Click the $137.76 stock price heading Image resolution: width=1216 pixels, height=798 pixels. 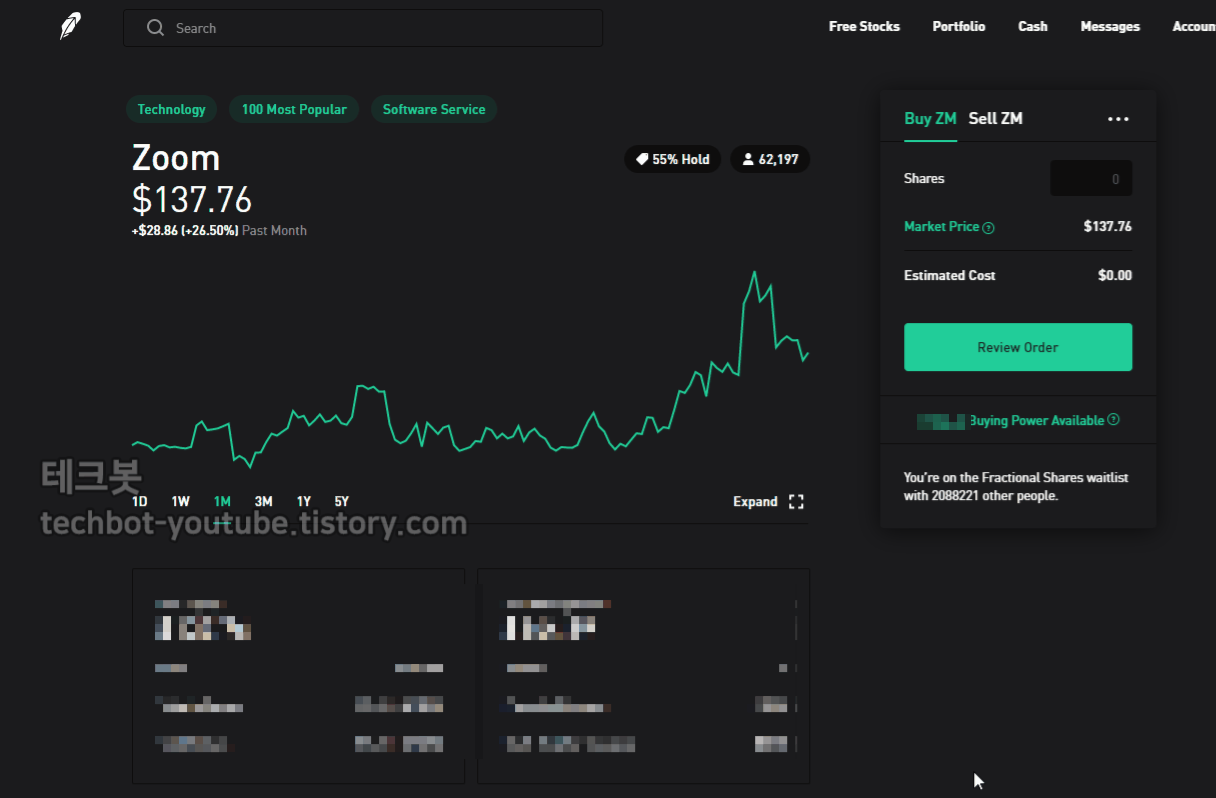click(192, 200)
